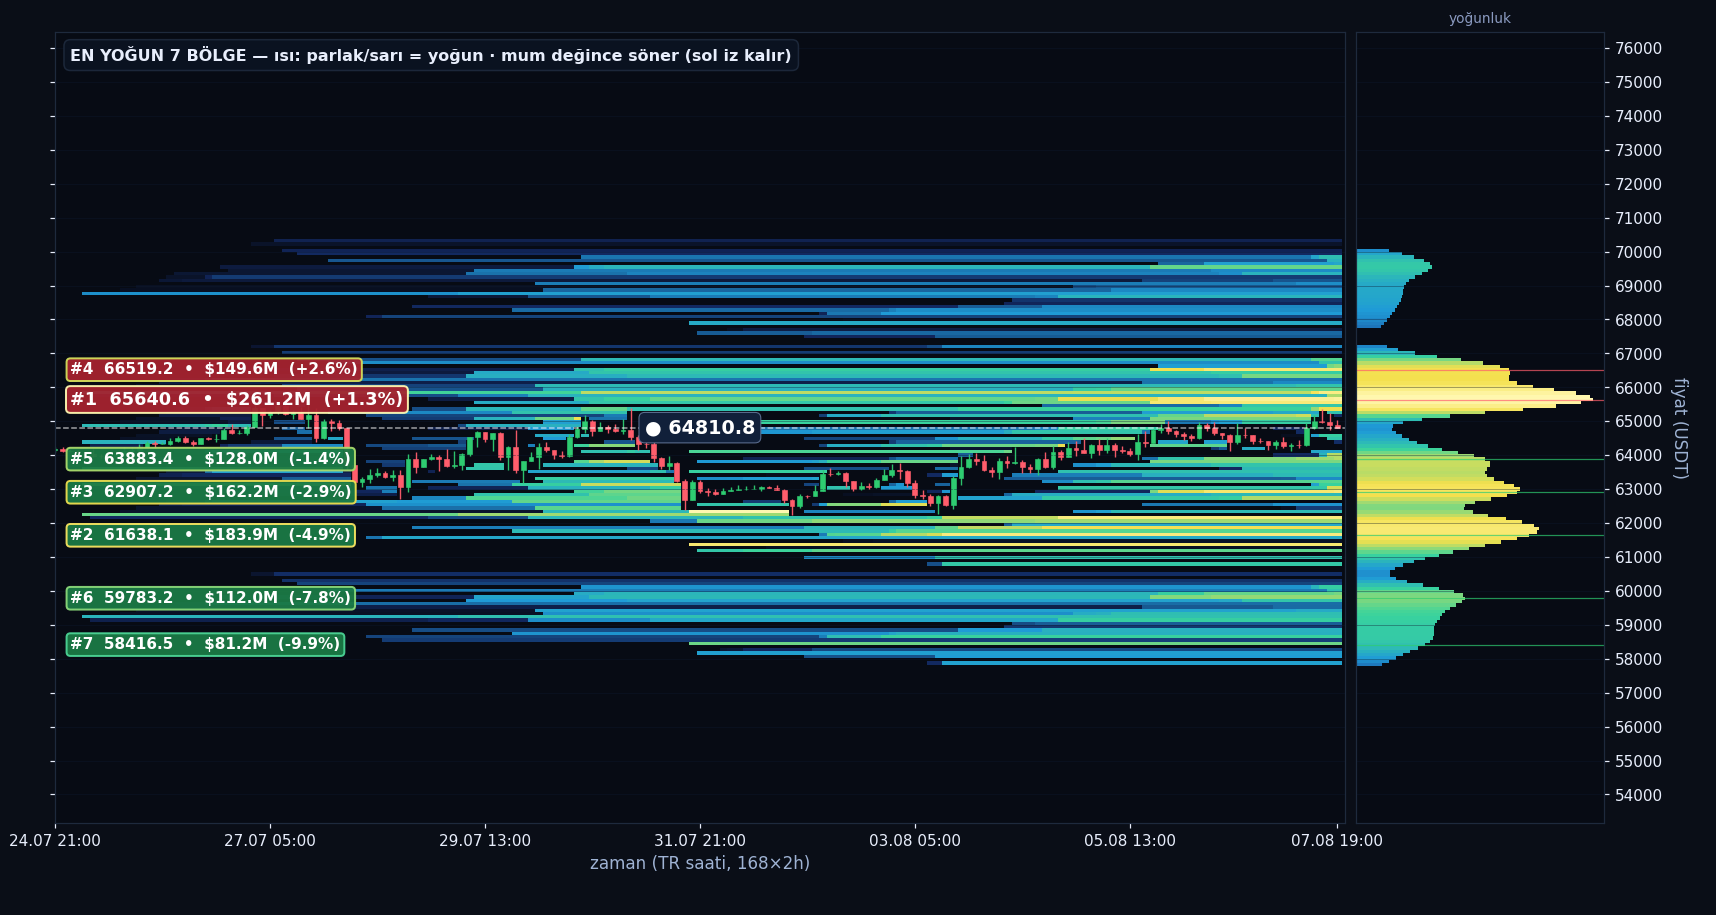
Task: Click the 56000 price axis label
Action: tap(1639, 728)
